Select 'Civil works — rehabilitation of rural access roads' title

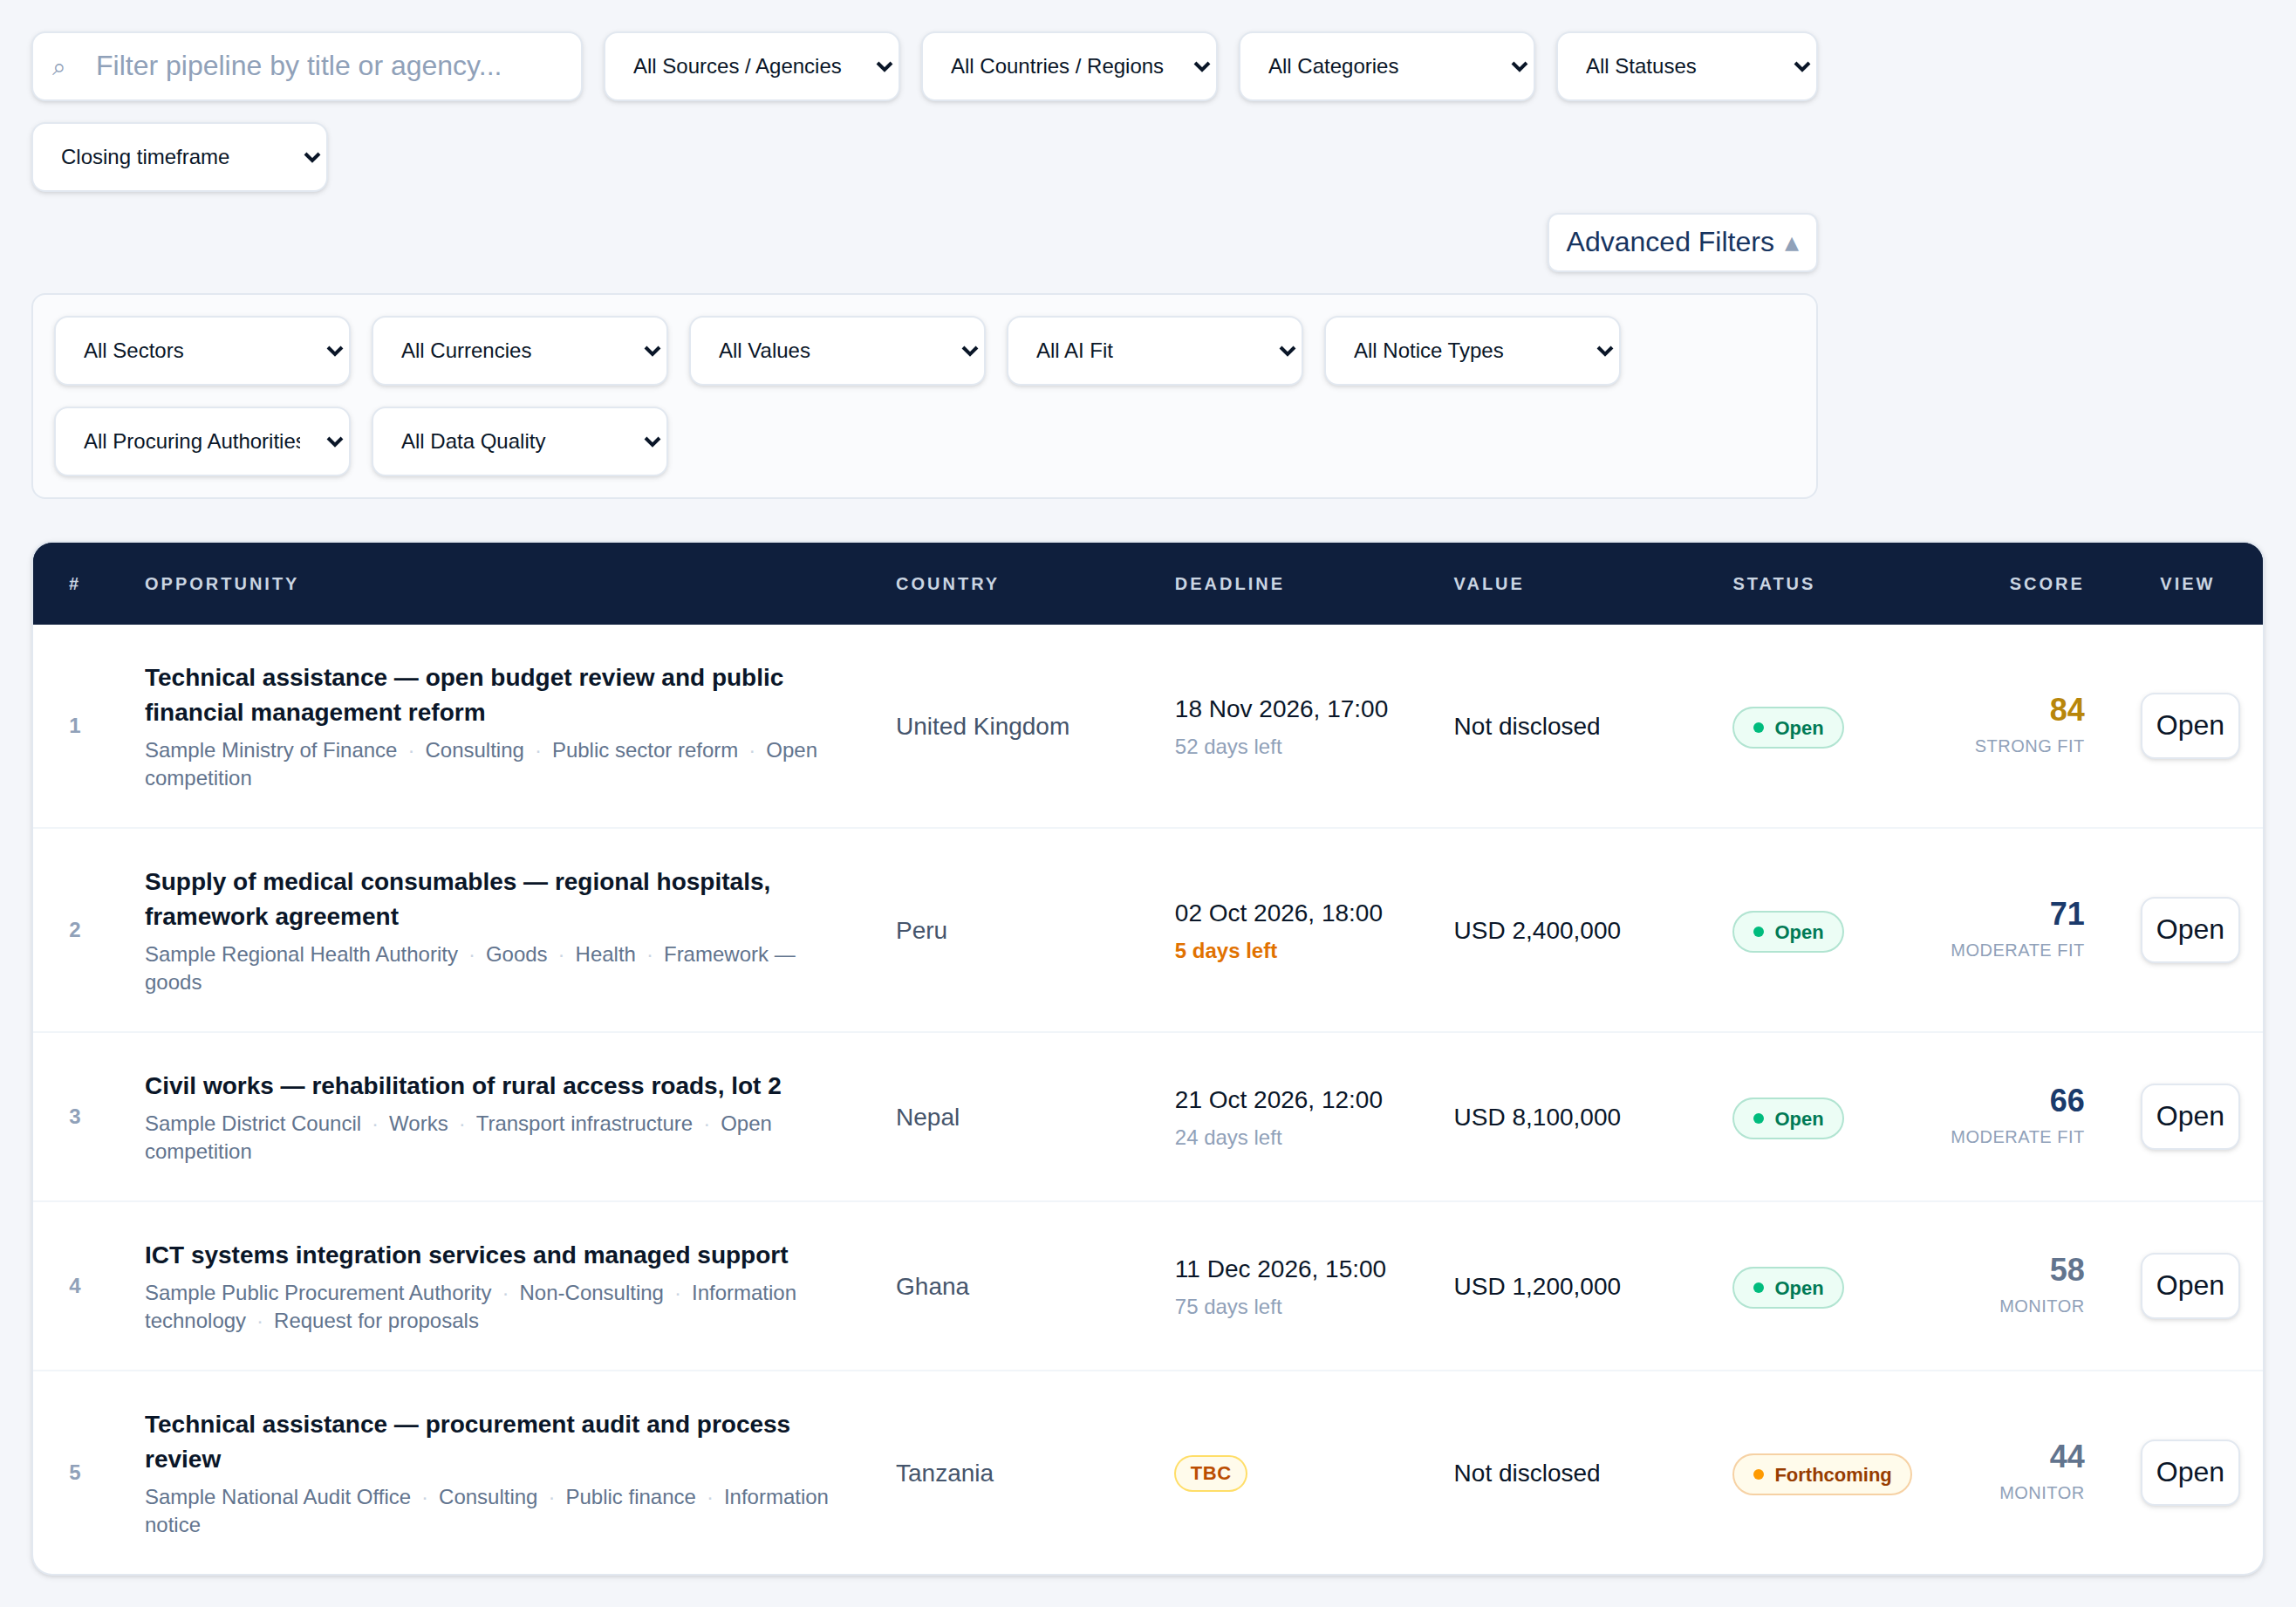pos(463,1086)
